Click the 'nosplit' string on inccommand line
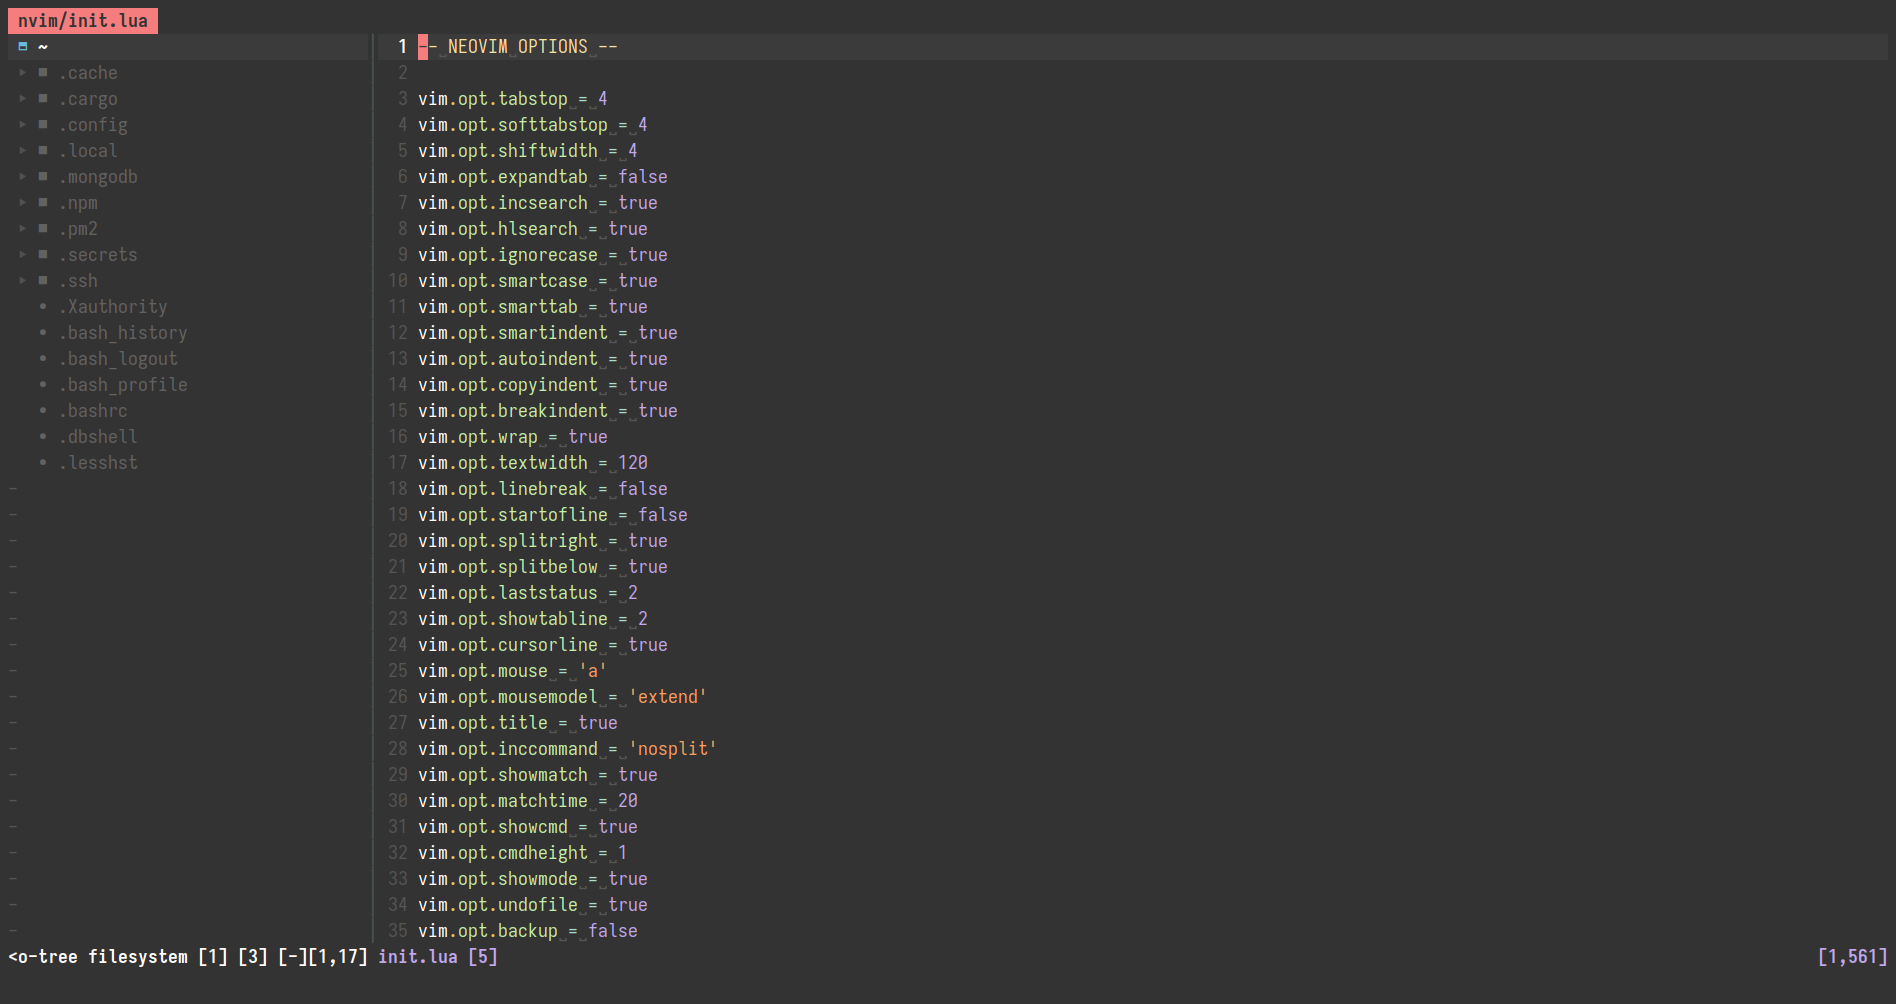1896x1004 pixels. pos(673,748)
